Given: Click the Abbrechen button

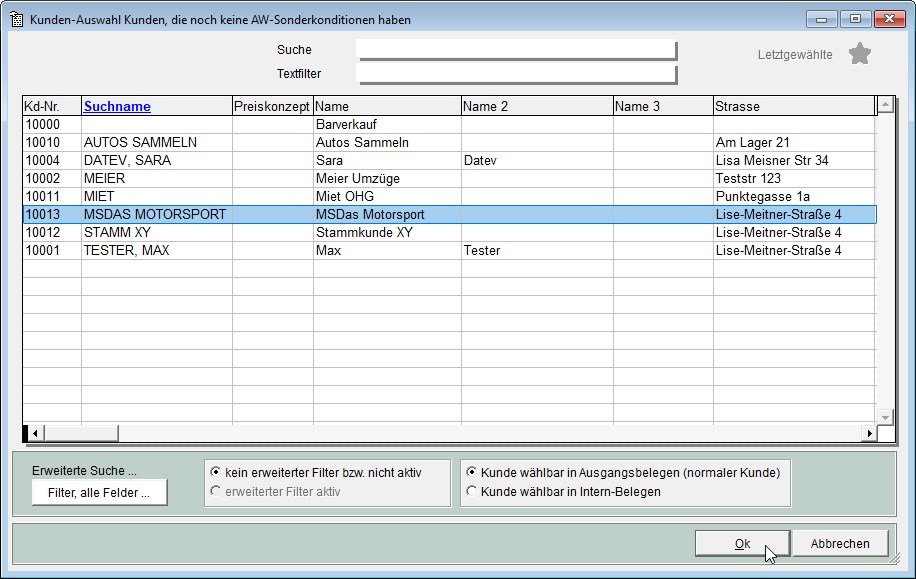Looking at the screenshot, I should [840, 544].
